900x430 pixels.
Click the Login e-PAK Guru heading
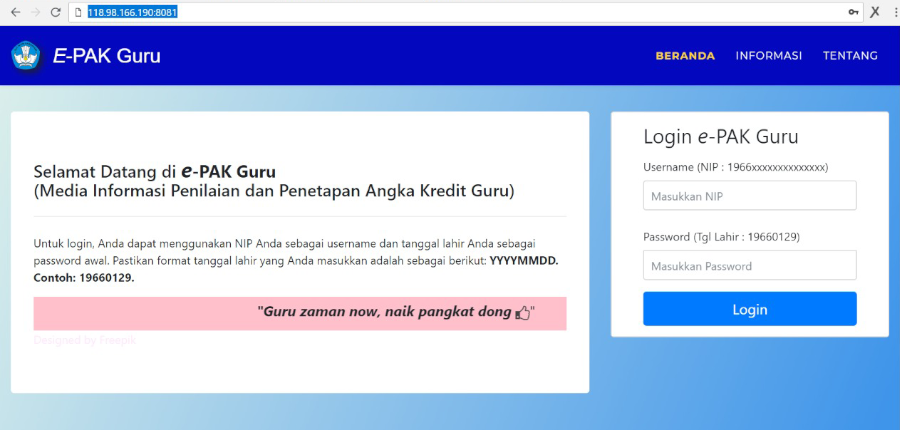coord(721,137)
